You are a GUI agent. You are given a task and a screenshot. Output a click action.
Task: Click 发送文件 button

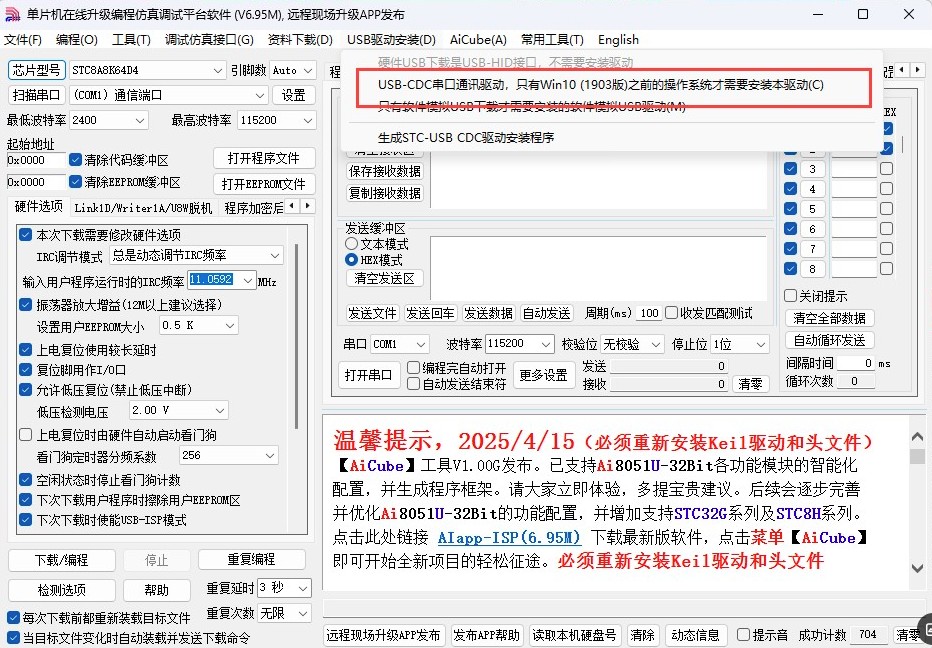pyautogui.click(x=372, y=313)
